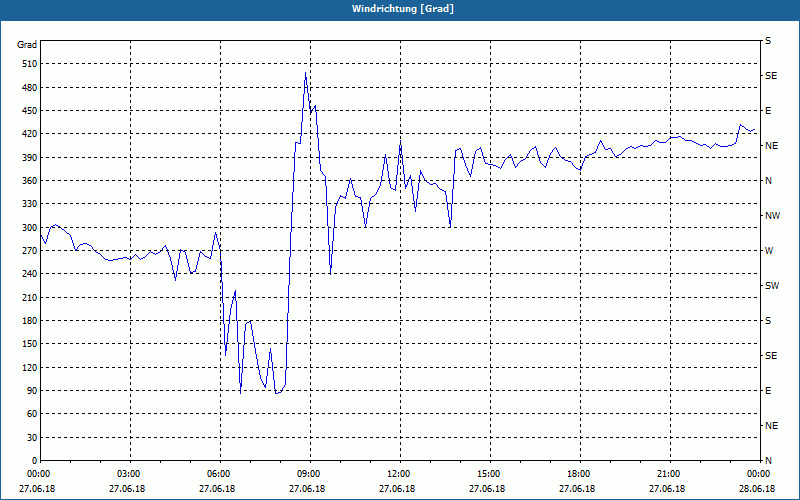Choose the 120 value on the left axis
800x500 pixels.
point(29,367)
